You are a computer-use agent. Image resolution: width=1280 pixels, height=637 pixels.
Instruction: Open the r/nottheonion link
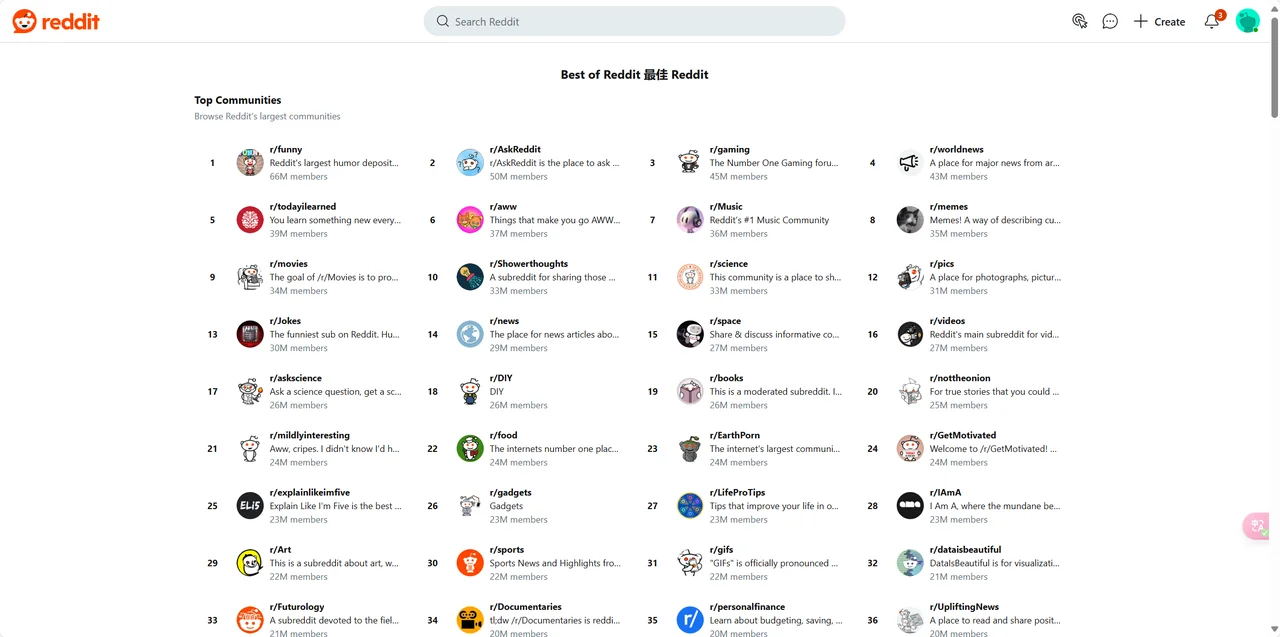click(960, 378)
